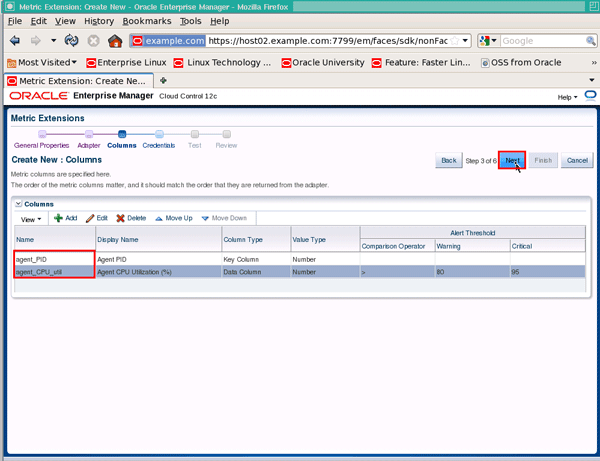Image resolution: width=600 pixels, height=461 pixels.
Task: Click the Columns step marker icon
Action: coord(122,134)
